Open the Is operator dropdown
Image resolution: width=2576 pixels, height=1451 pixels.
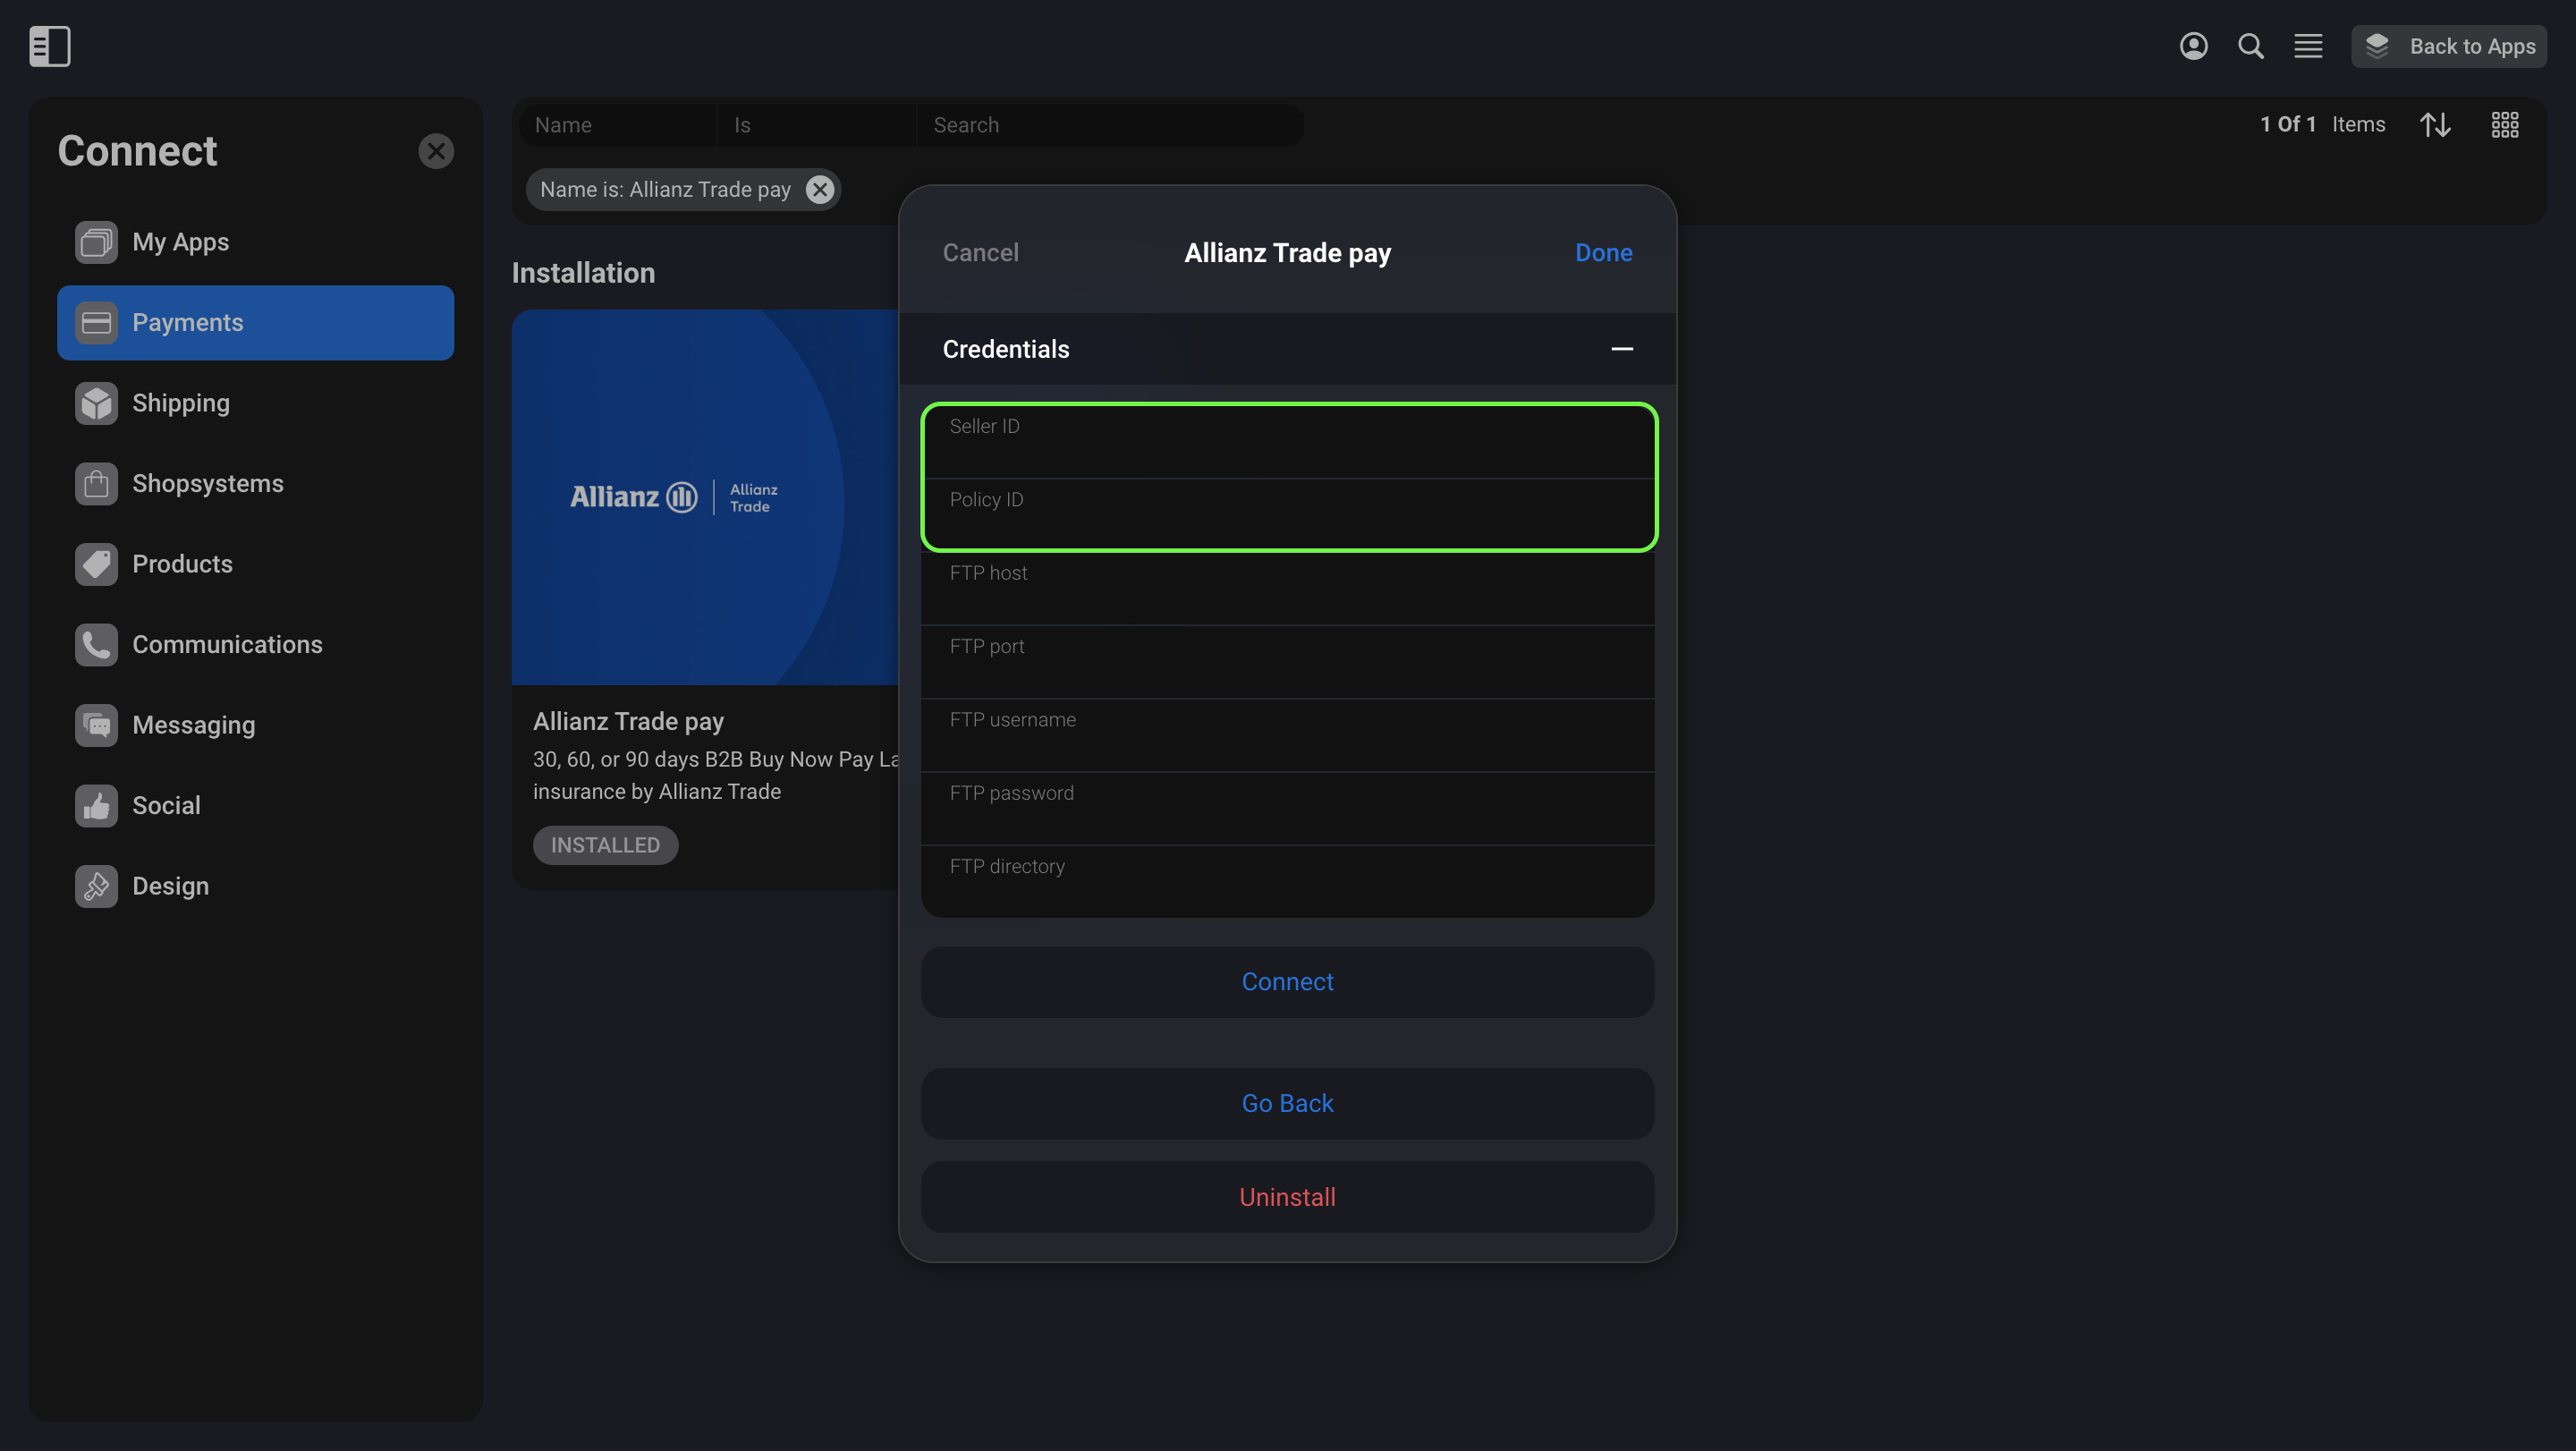point(816,125)
